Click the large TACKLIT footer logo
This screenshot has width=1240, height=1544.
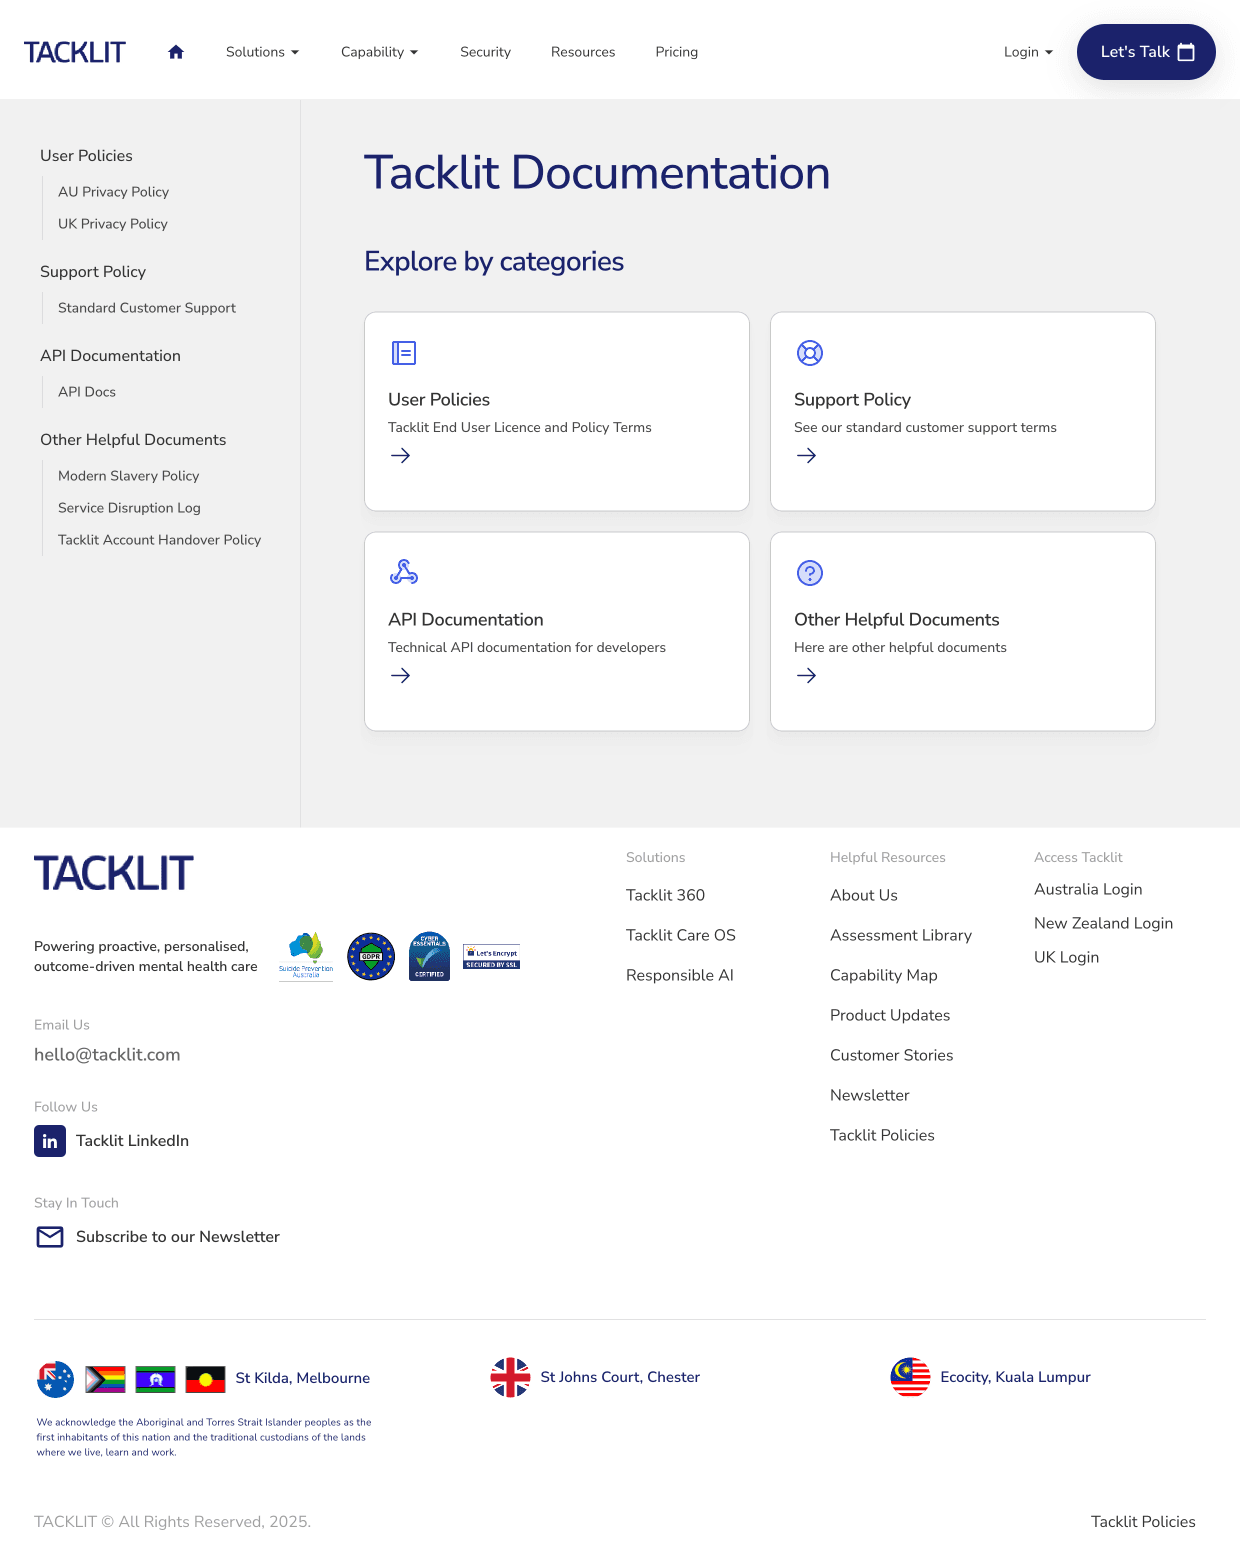[114, 874]
